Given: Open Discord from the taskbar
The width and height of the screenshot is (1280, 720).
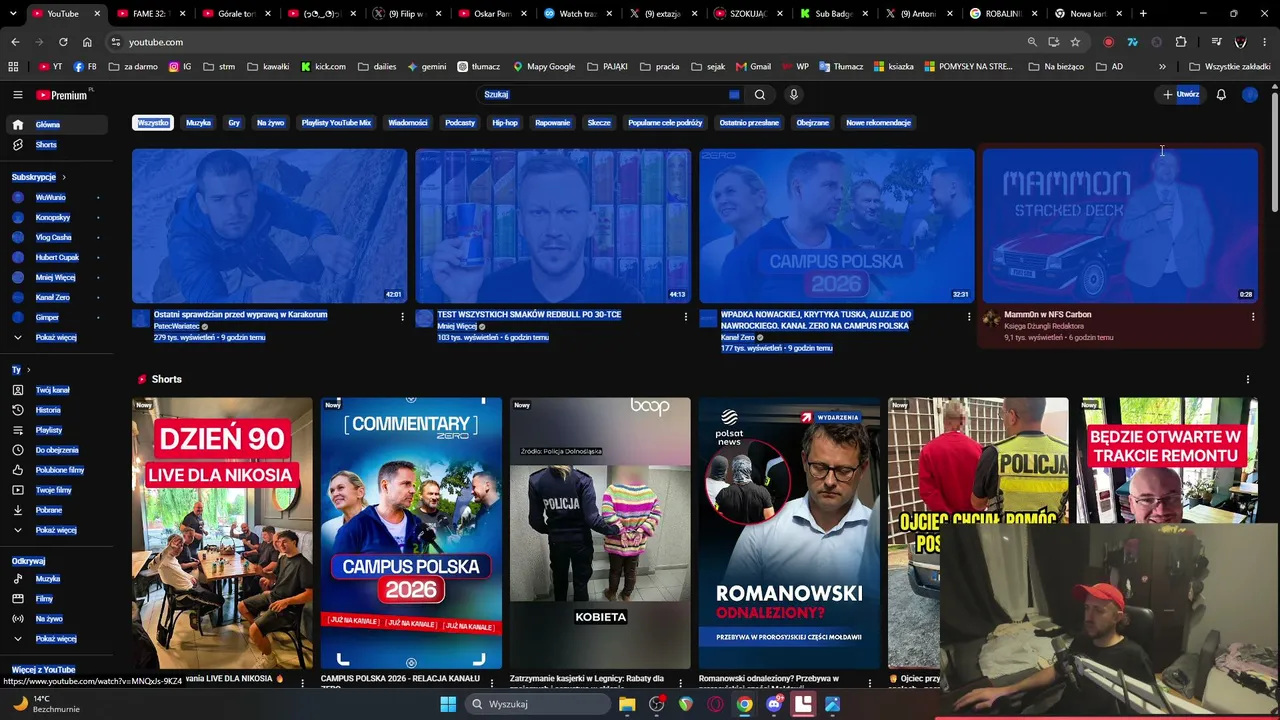Looking at the screenshot, I should [x=774, y=704].
